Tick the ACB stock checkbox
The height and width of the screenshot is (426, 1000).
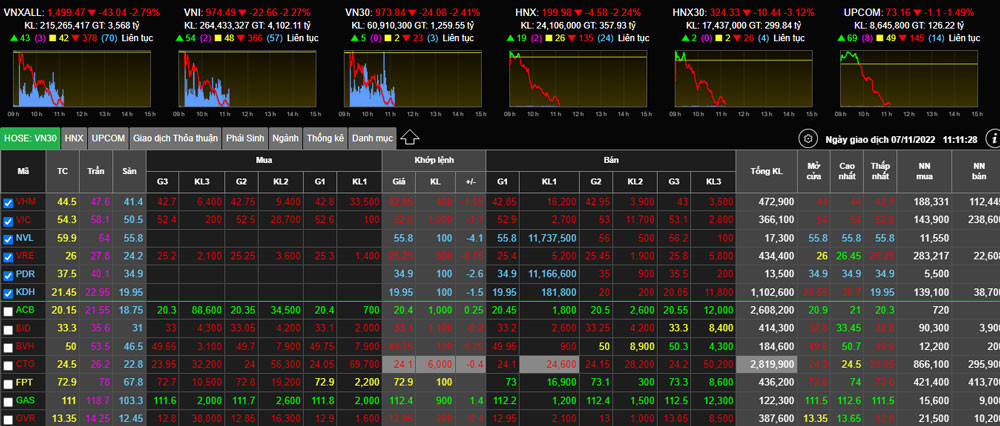(8, 310)
